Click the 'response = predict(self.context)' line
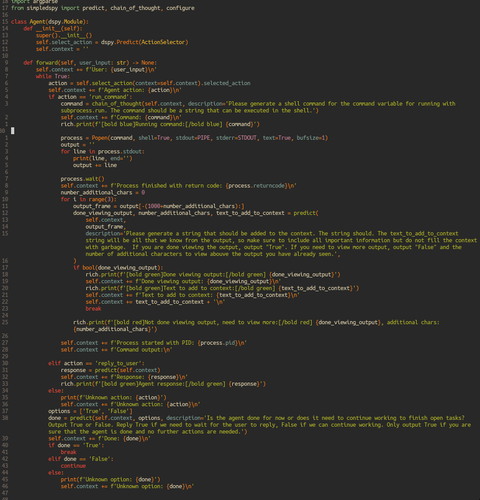 (110, 370)
